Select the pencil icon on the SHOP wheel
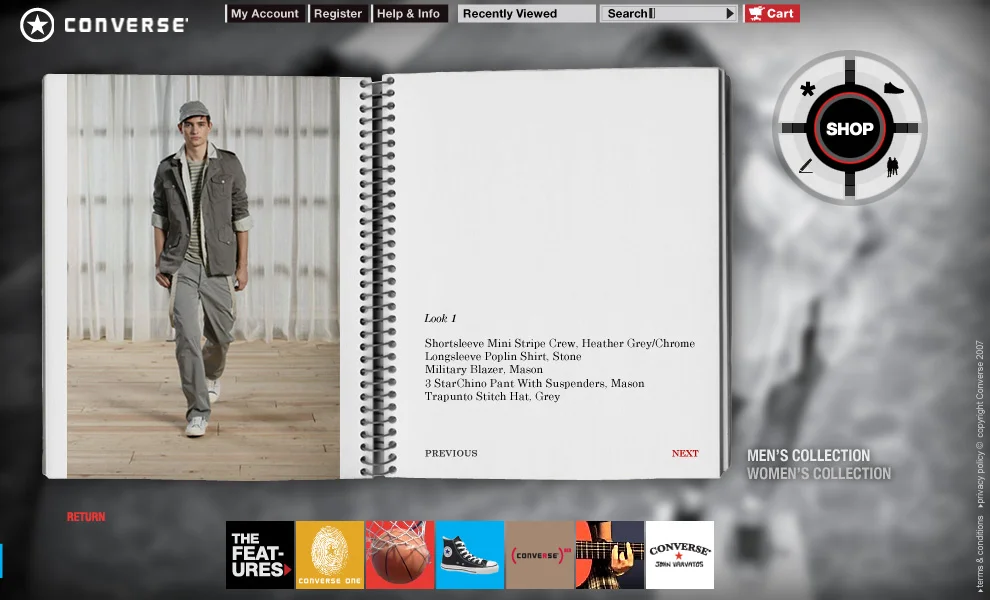 (804, 167)
